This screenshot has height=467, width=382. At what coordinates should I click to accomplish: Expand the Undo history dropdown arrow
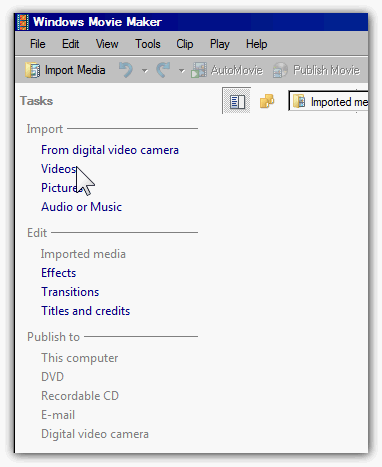pos(145,70)
